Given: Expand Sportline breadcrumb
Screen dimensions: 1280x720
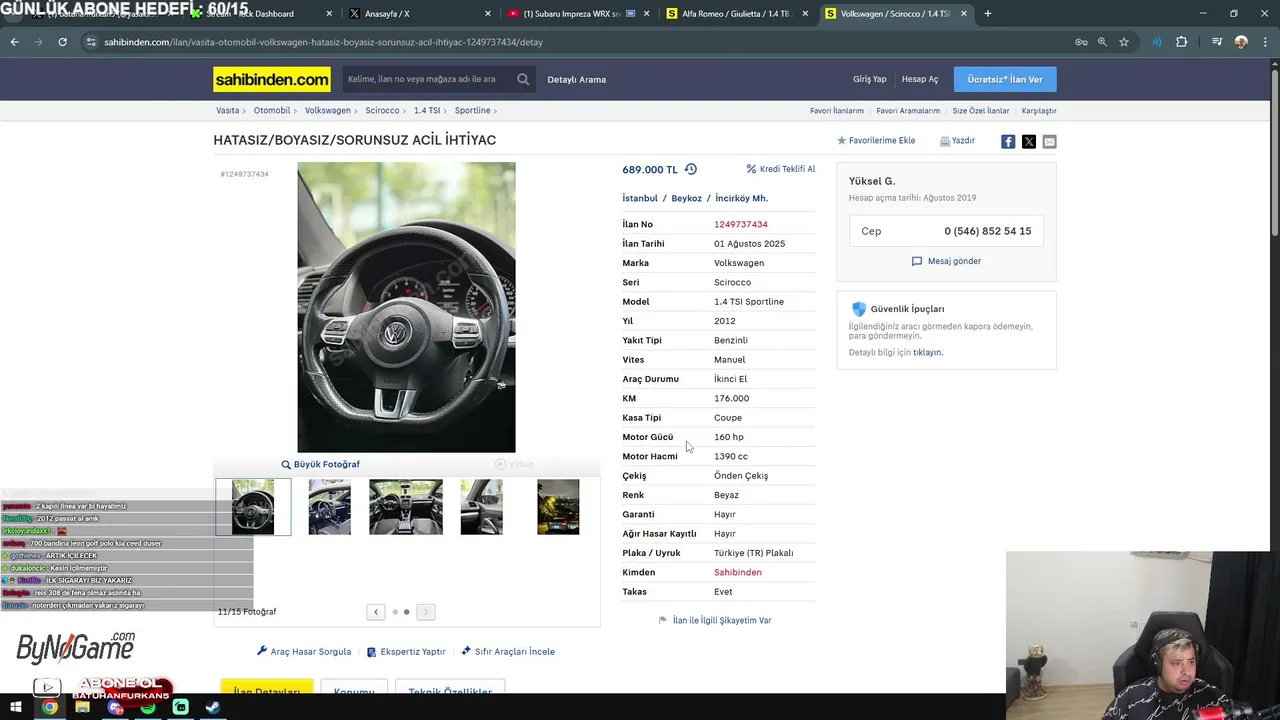Looking at the screenshot, I should click(475, 111).
